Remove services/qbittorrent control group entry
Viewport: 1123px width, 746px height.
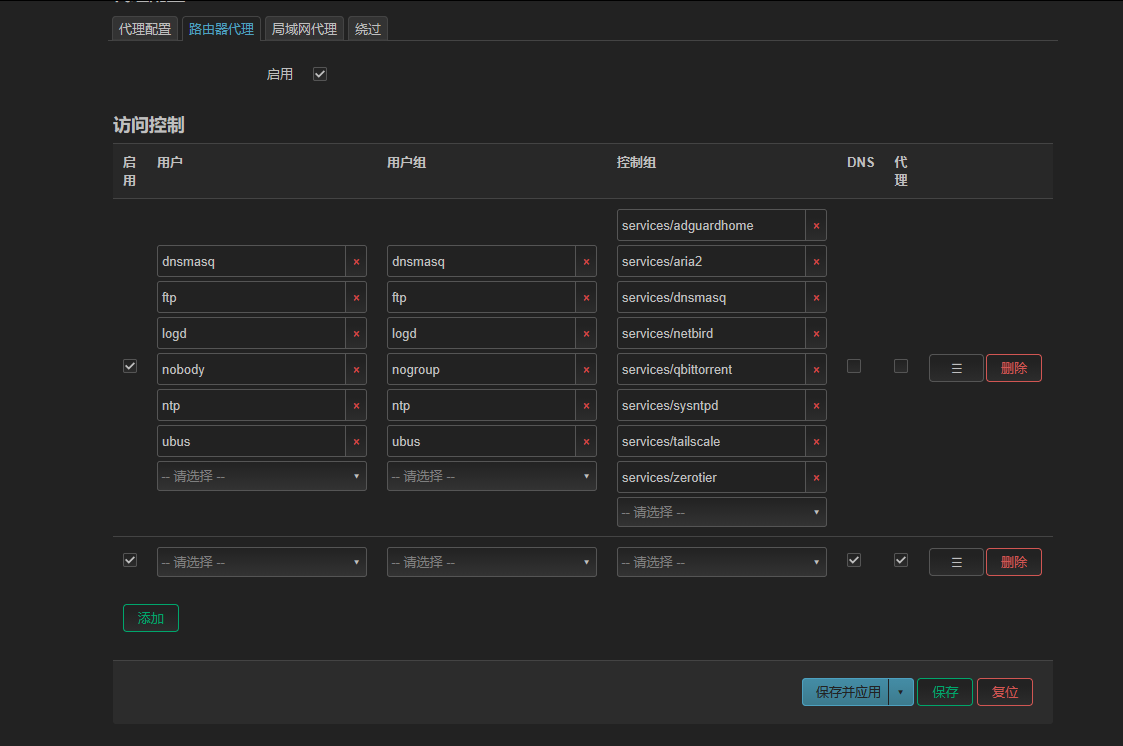[x=816, y=369]
